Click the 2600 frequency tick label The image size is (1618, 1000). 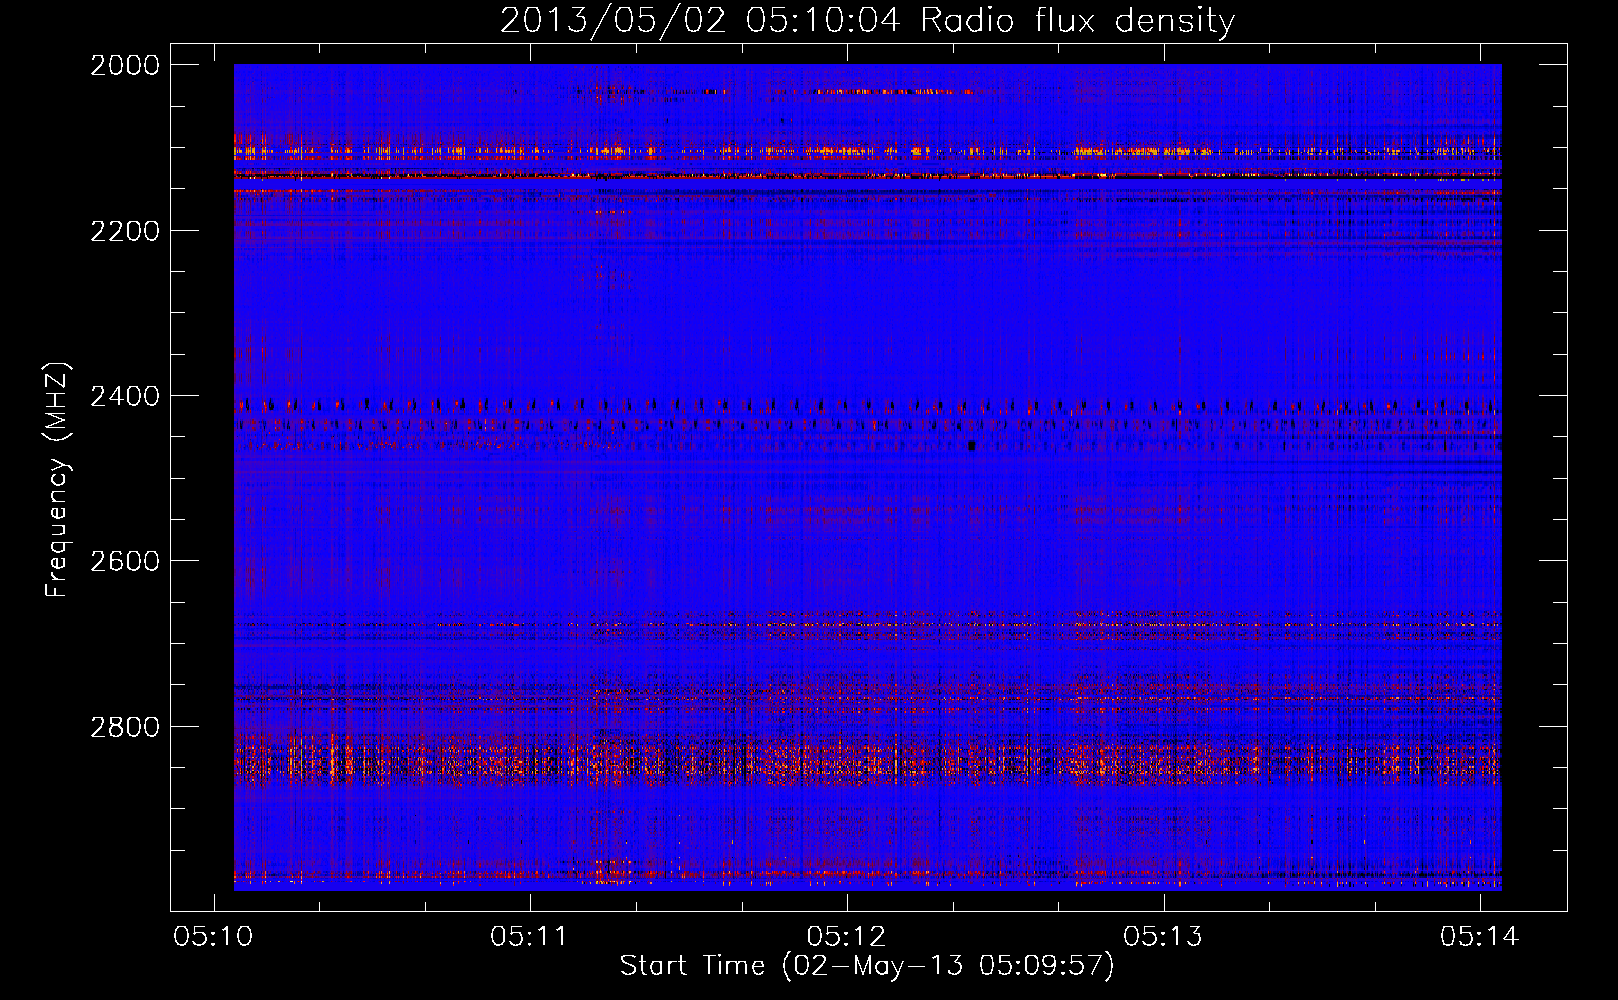coord(125,561)
